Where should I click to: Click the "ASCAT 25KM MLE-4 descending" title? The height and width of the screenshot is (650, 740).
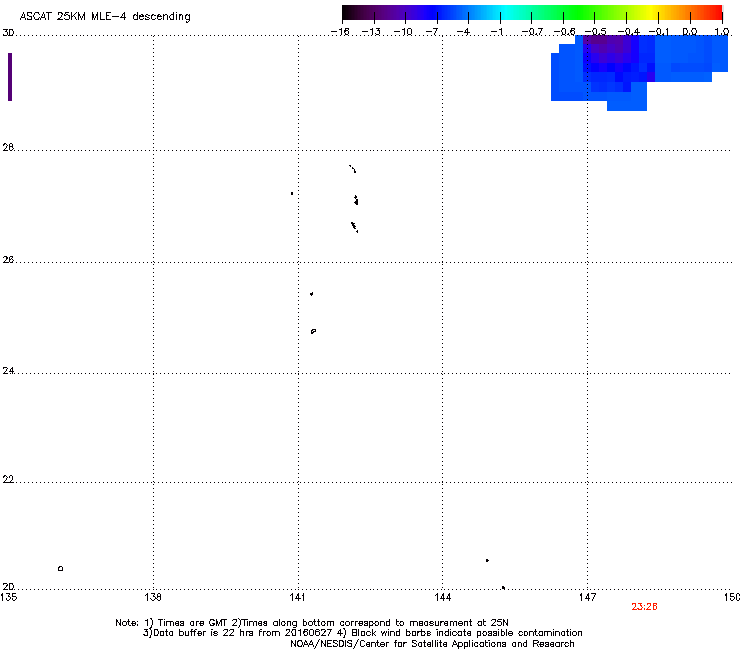[105, 17]
